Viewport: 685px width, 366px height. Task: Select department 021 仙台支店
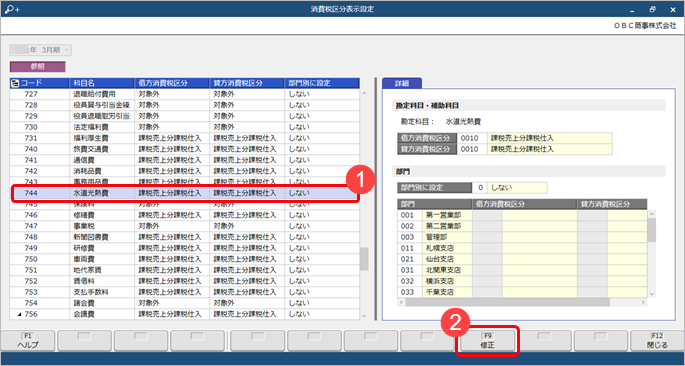point(522,259)
